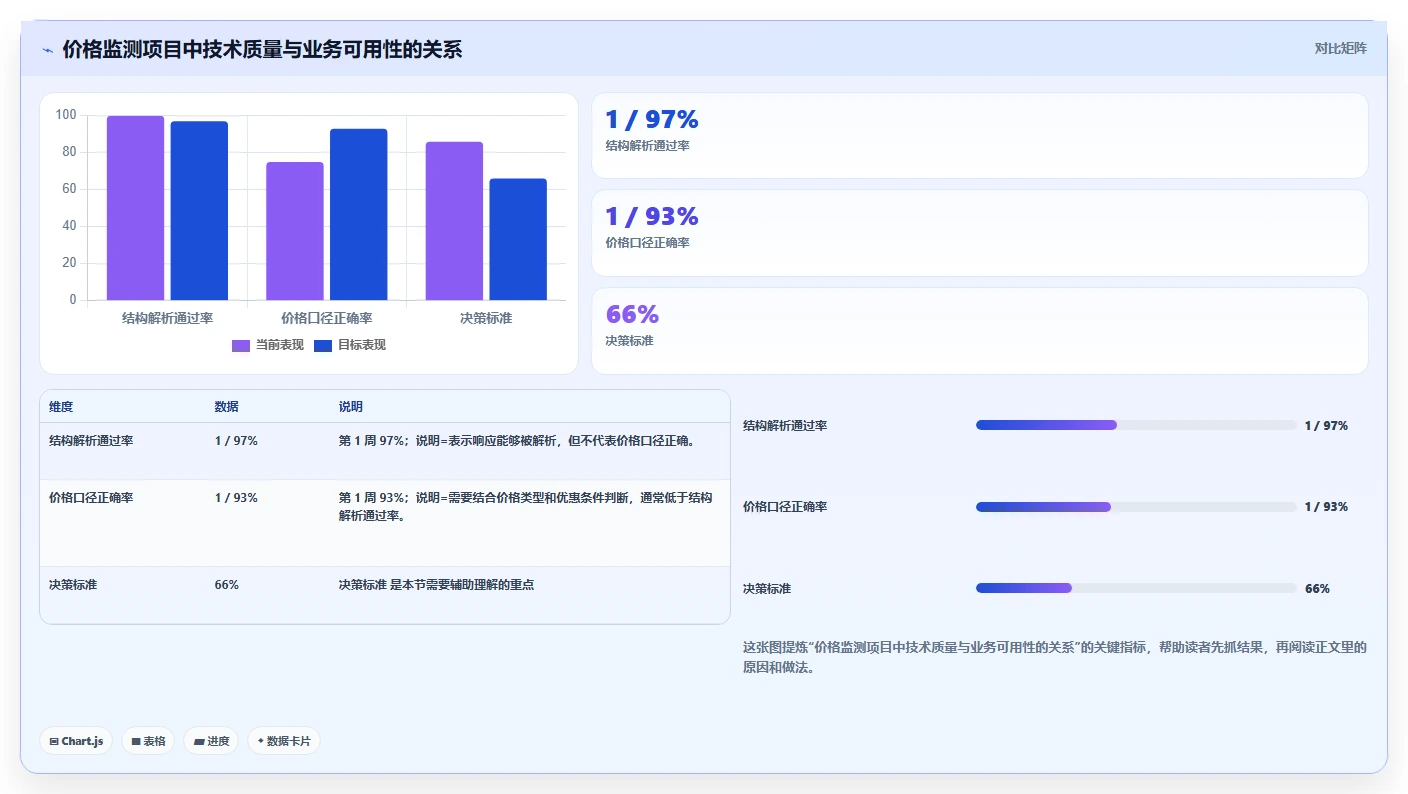The image size is (1408, 794).
Task: Toggle the 目标表现 legend swatch
Action: 323,345
